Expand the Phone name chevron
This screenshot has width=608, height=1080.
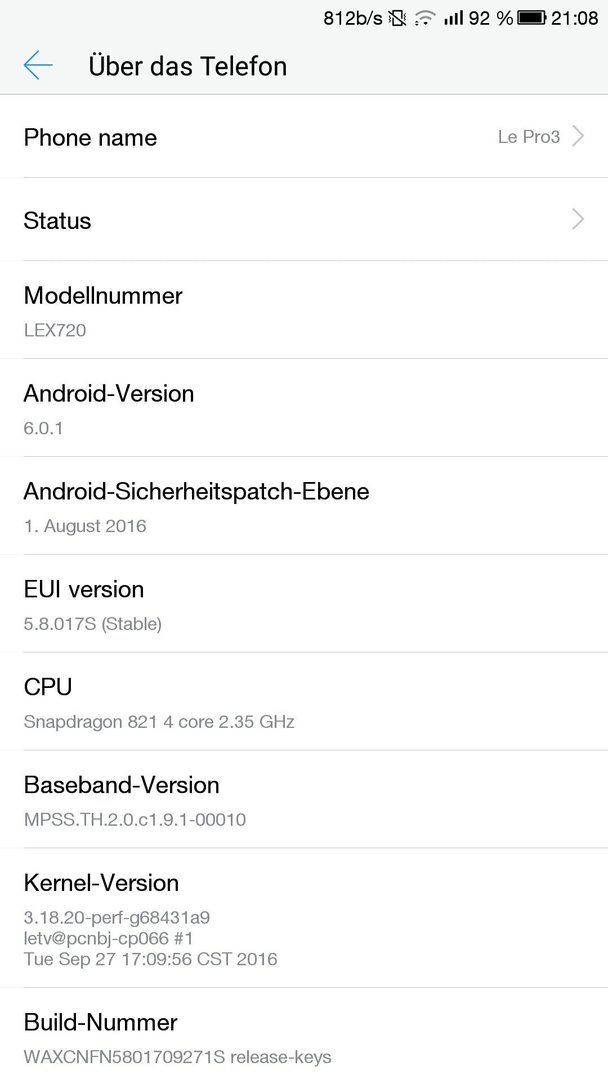[578, 136]
